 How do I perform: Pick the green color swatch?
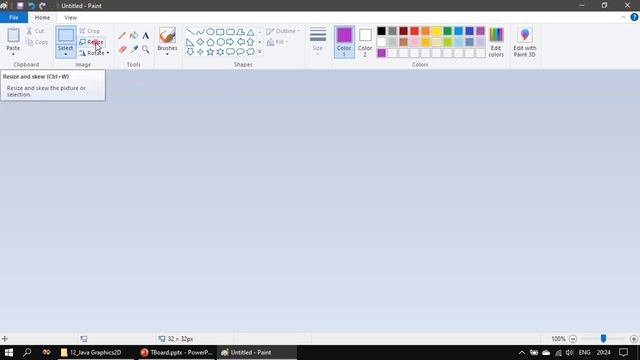click(x=447, y=31)
